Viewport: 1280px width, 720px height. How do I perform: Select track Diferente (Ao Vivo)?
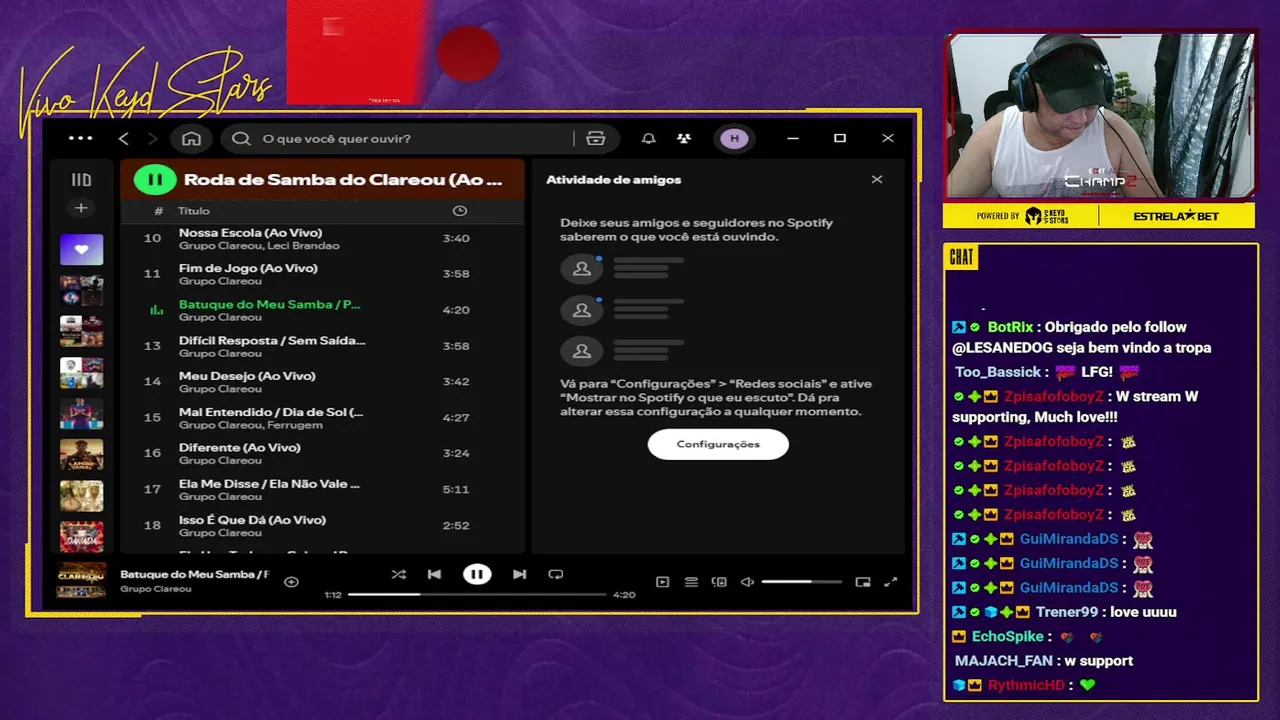click(322, 454)
